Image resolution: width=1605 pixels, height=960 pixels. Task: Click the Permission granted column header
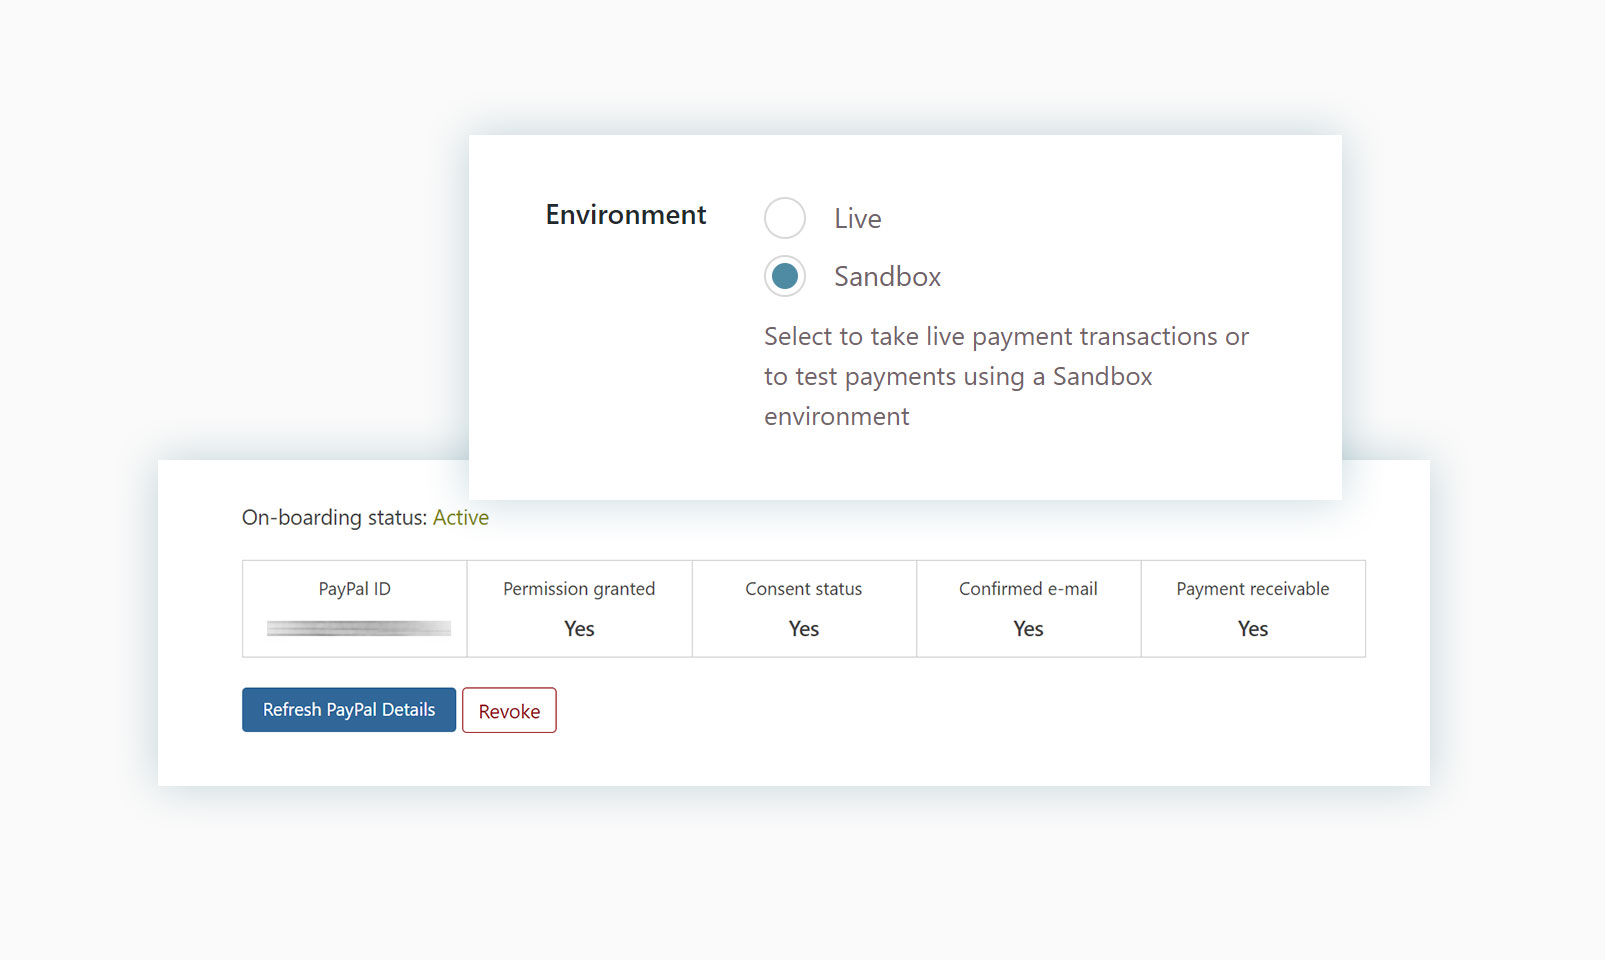579,589
